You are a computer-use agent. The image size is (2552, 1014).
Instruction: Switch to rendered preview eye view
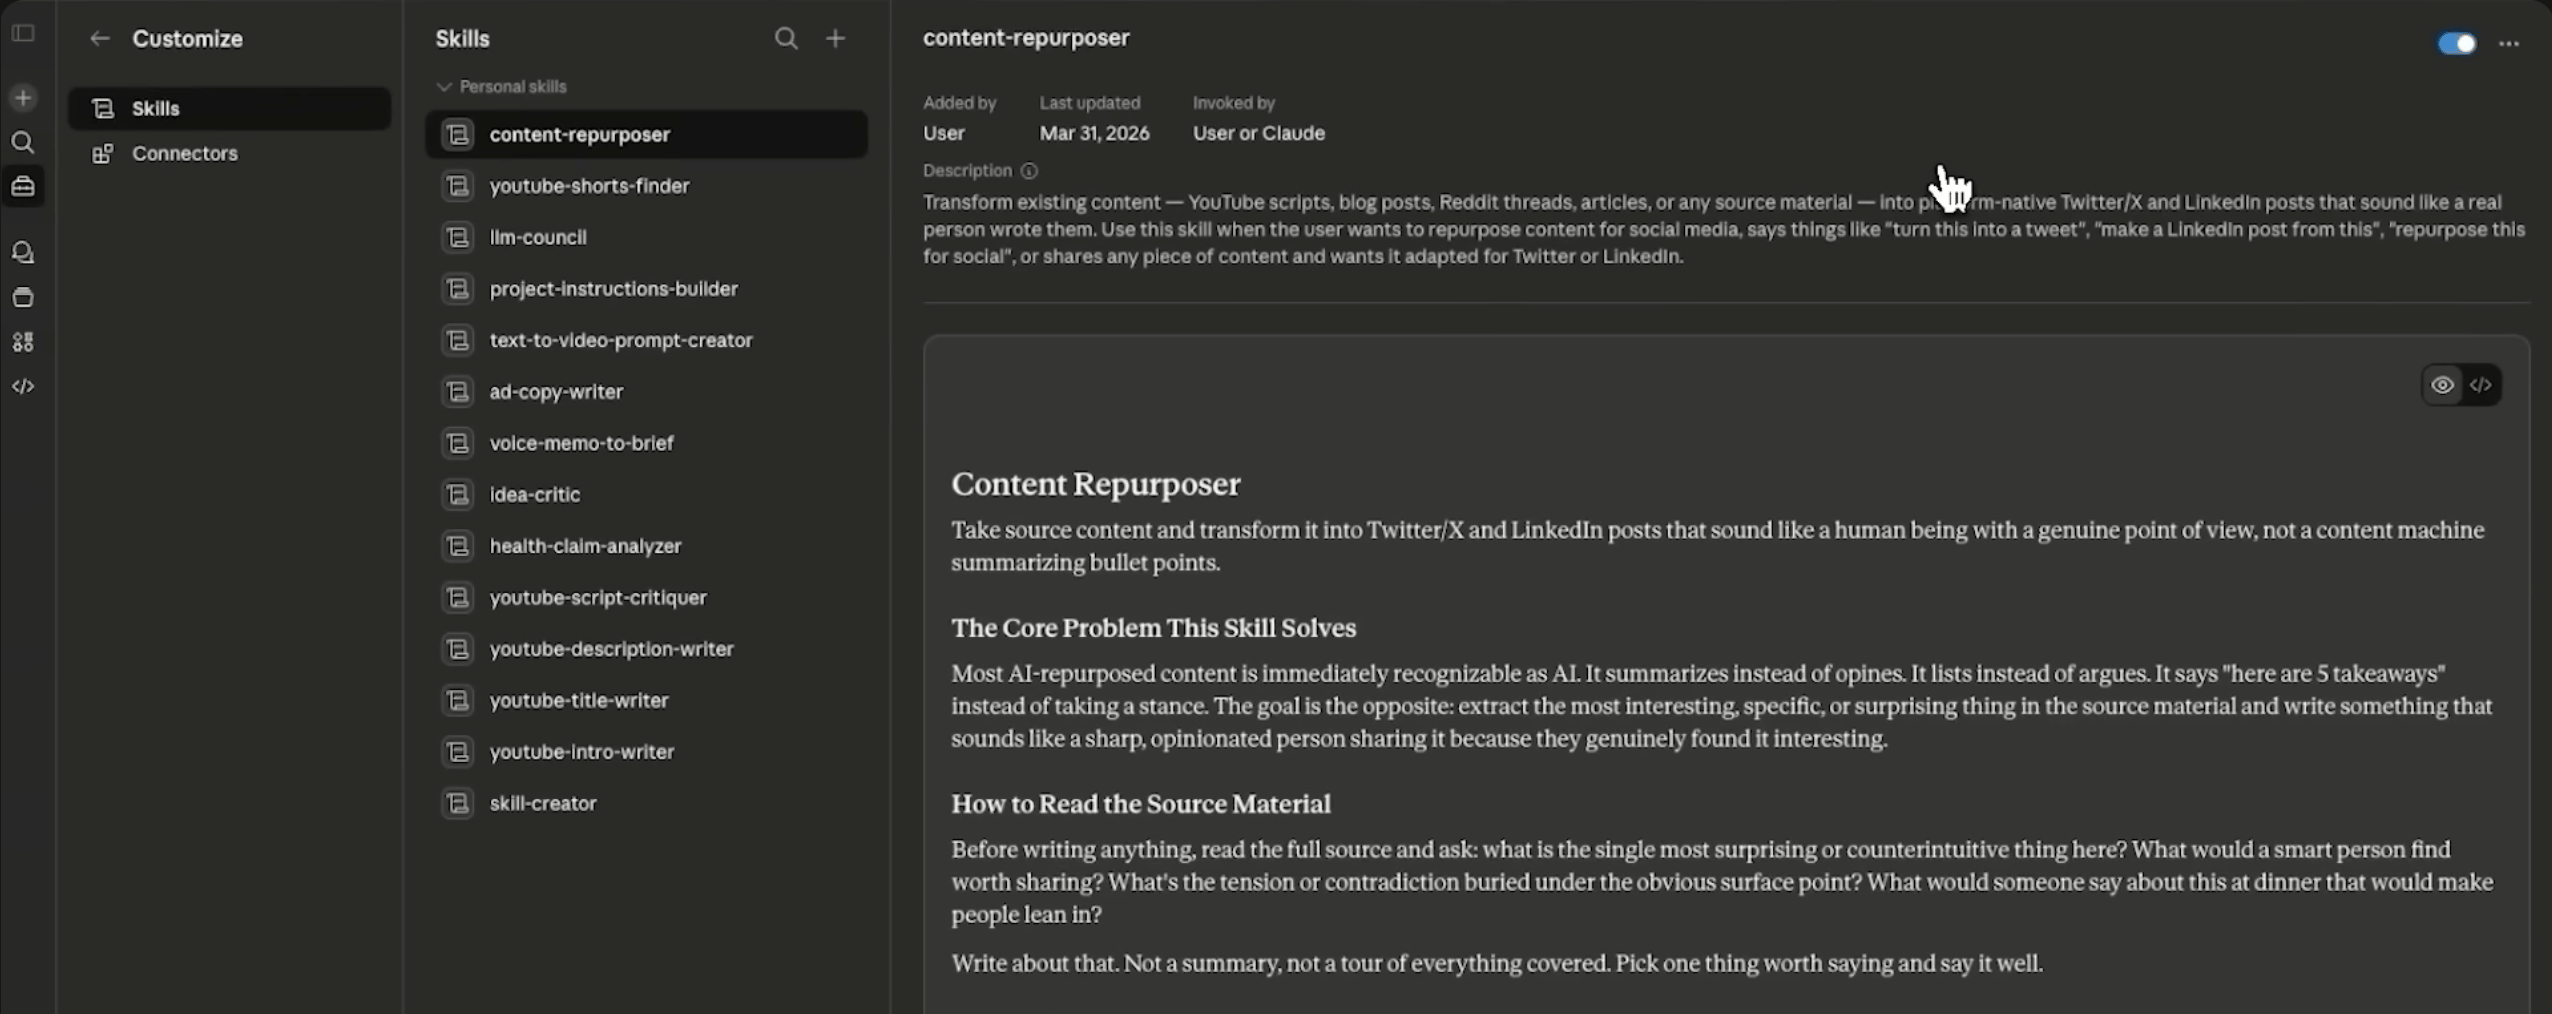[2442, 386]
